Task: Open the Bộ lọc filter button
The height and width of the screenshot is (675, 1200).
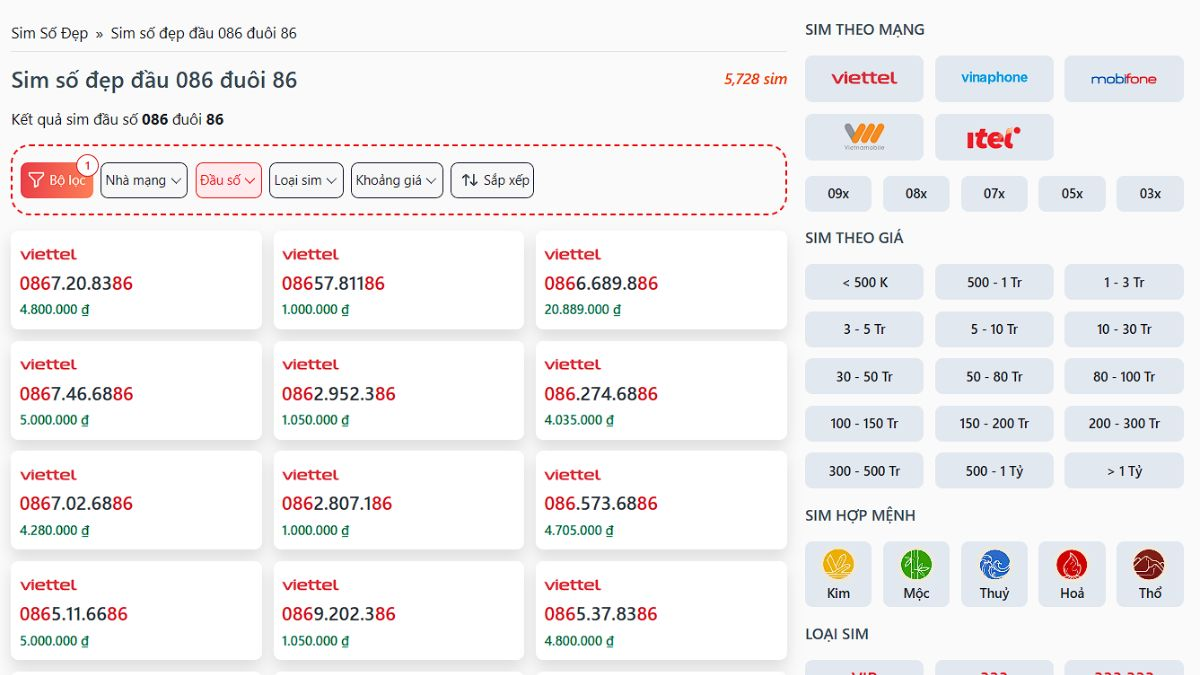Action: [x=57, y=180]
